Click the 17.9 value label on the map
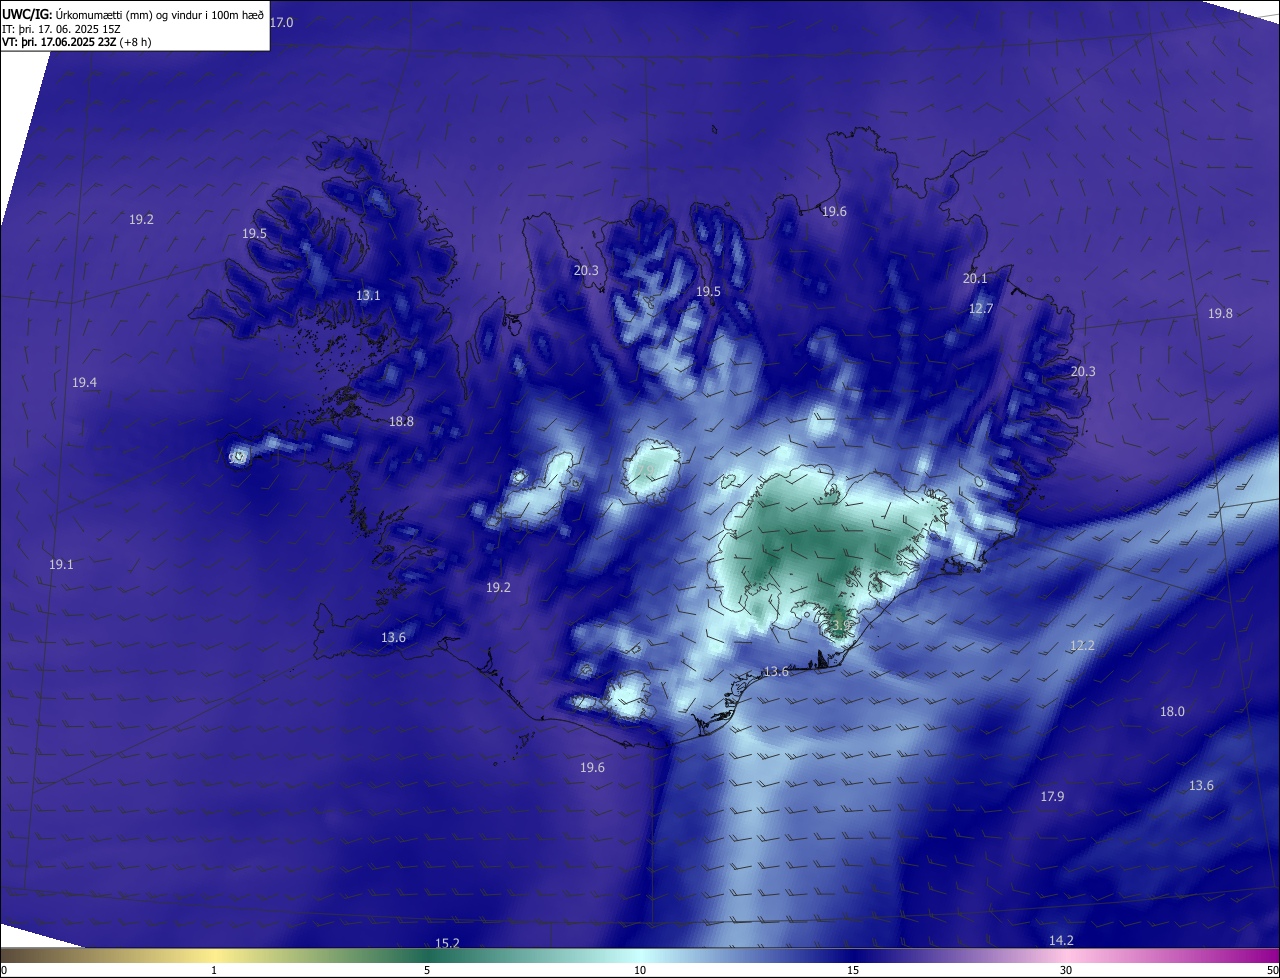Image resolution: width=1280 pixels, height=978 pixels. pyautogui.click(x=1052, y=797)
